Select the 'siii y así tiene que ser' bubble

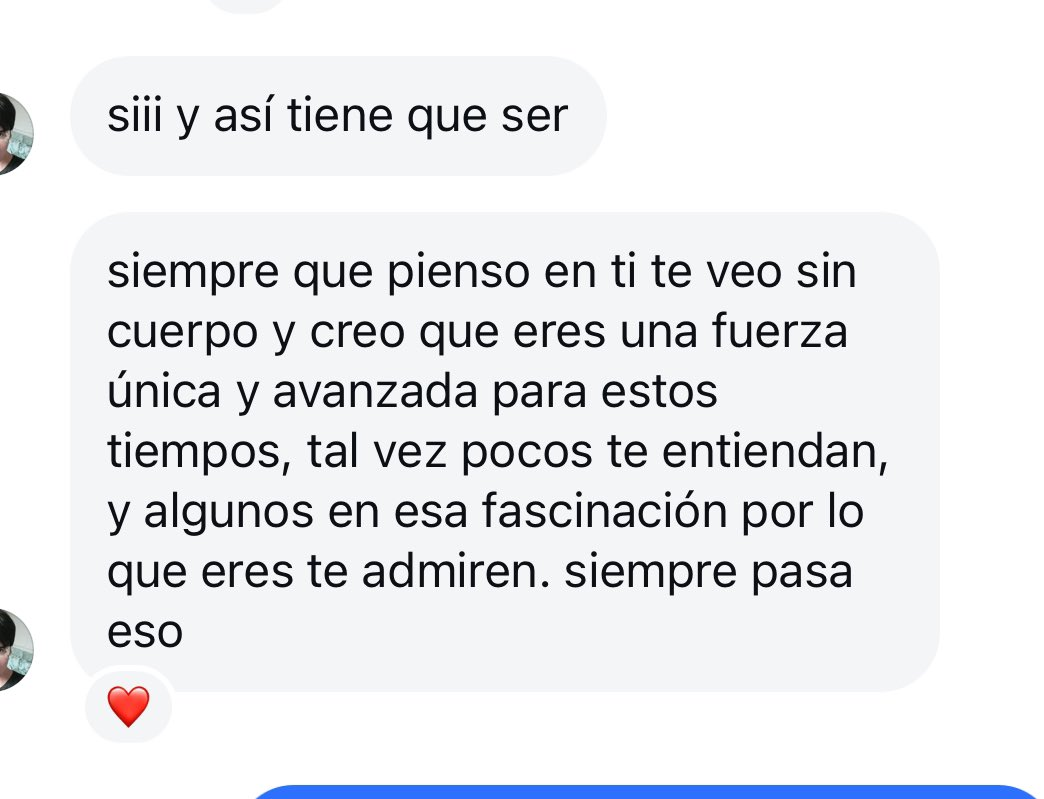(338, 116)
